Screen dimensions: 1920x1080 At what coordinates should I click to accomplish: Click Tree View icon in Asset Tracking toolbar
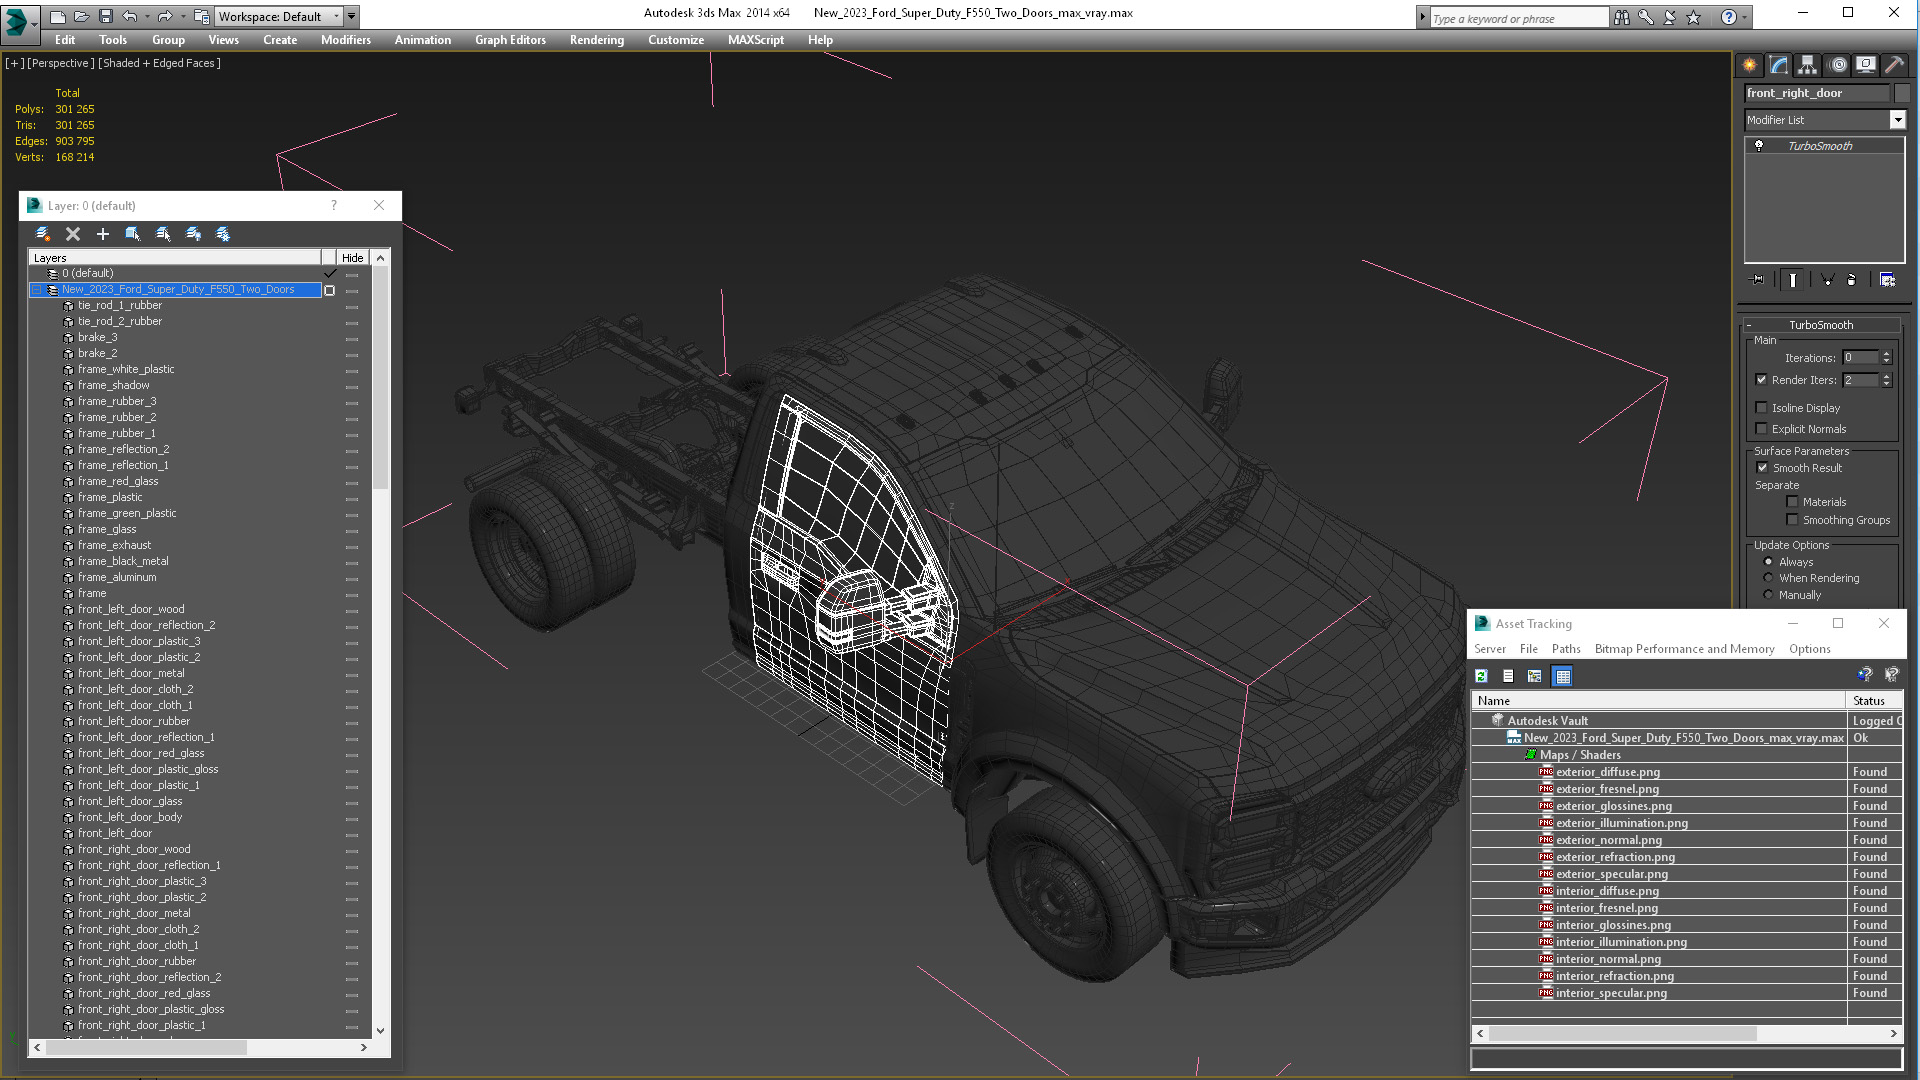(x=1535, y=677)
